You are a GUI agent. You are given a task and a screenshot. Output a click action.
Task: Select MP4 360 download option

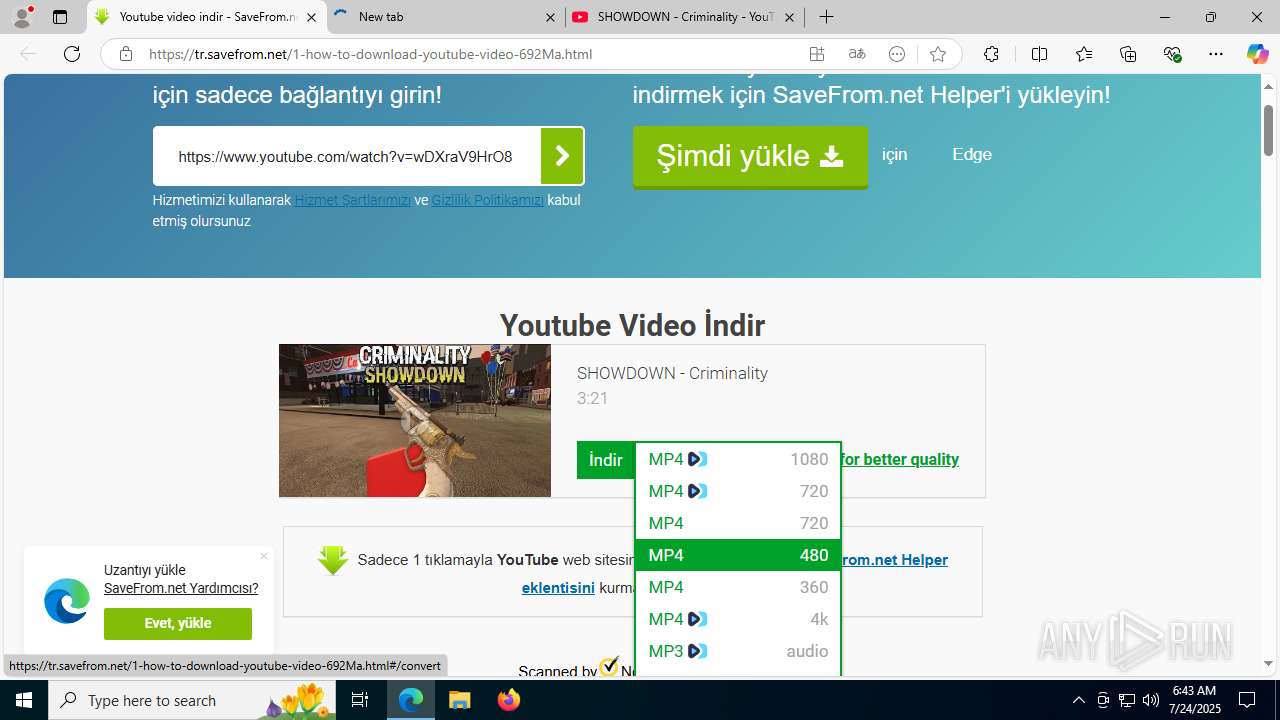coord(738,587)
